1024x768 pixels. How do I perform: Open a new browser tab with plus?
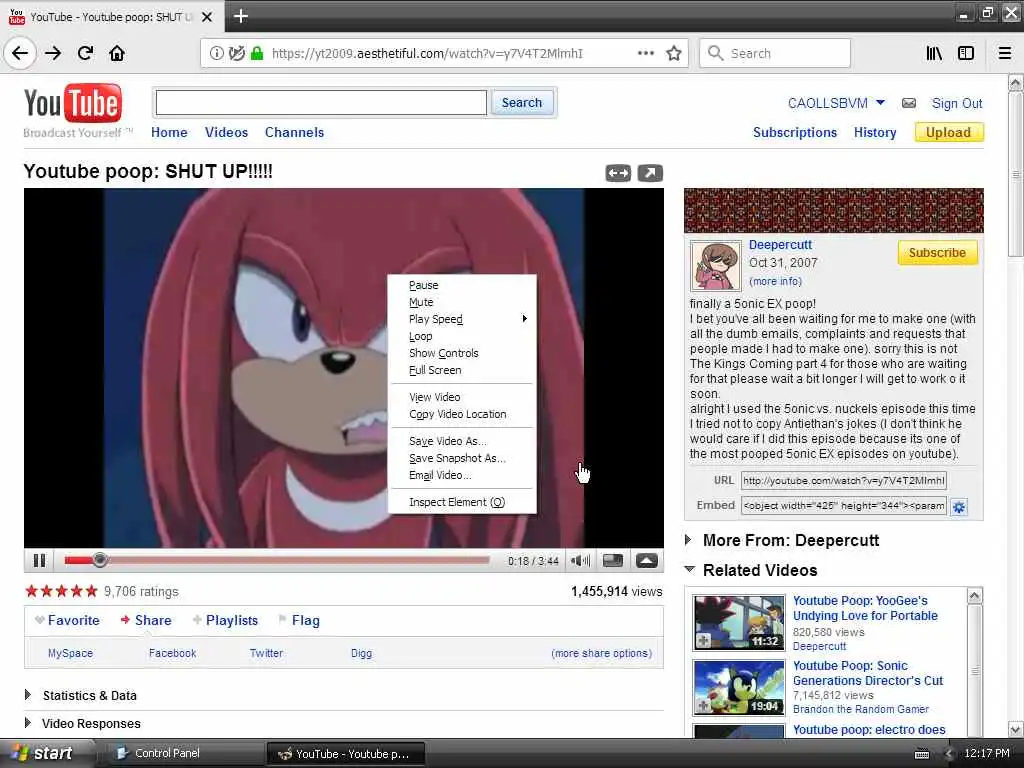click(x=241, y=16)
